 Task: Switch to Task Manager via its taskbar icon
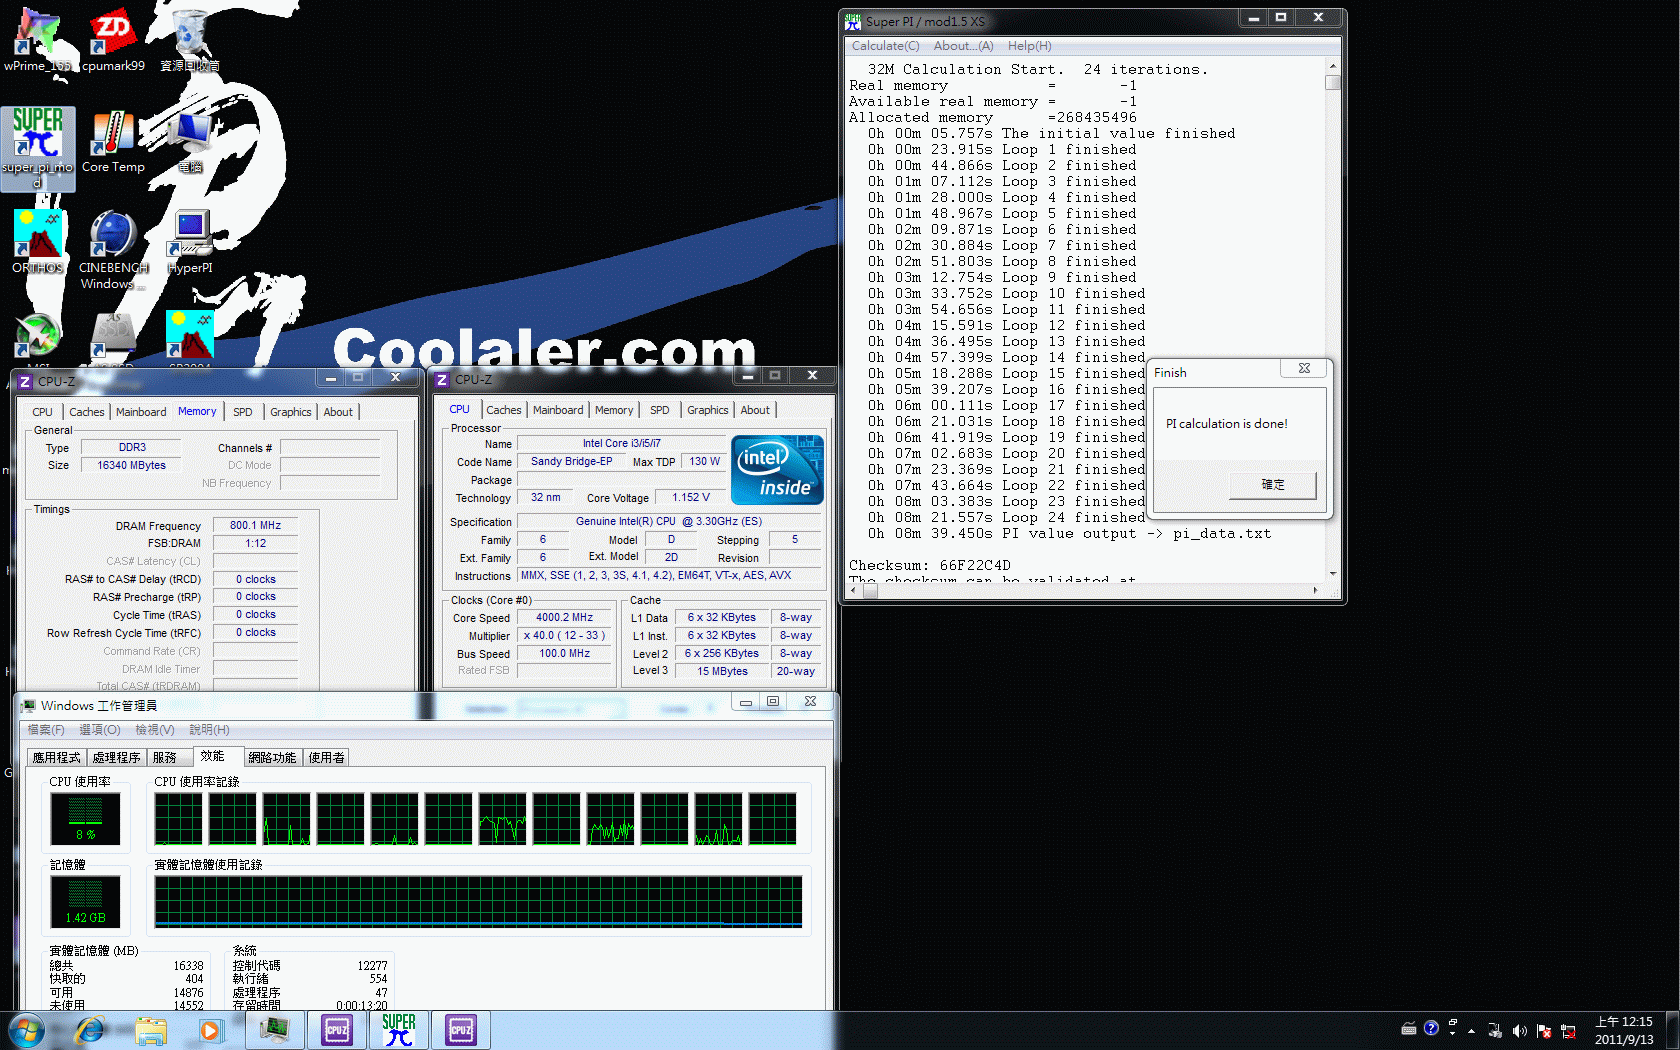tap(275, 1030)
